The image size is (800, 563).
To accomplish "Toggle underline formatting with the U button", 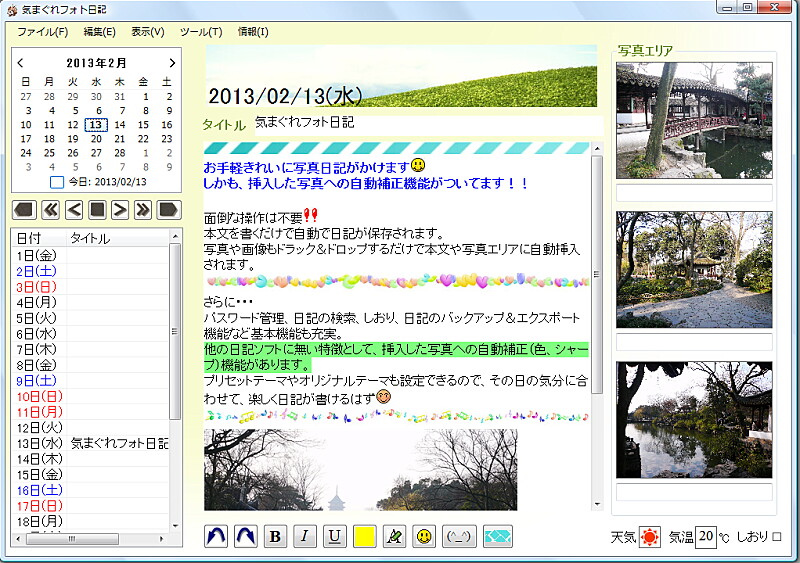I will click(334, 536).
